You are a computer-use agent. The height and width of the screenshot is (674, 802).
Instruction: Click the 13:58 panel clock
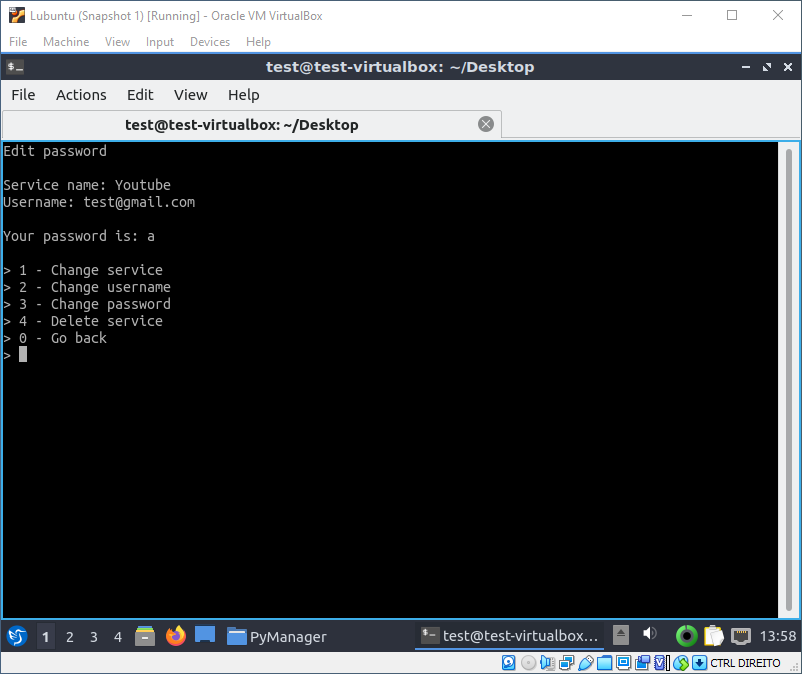pos(777,636)
